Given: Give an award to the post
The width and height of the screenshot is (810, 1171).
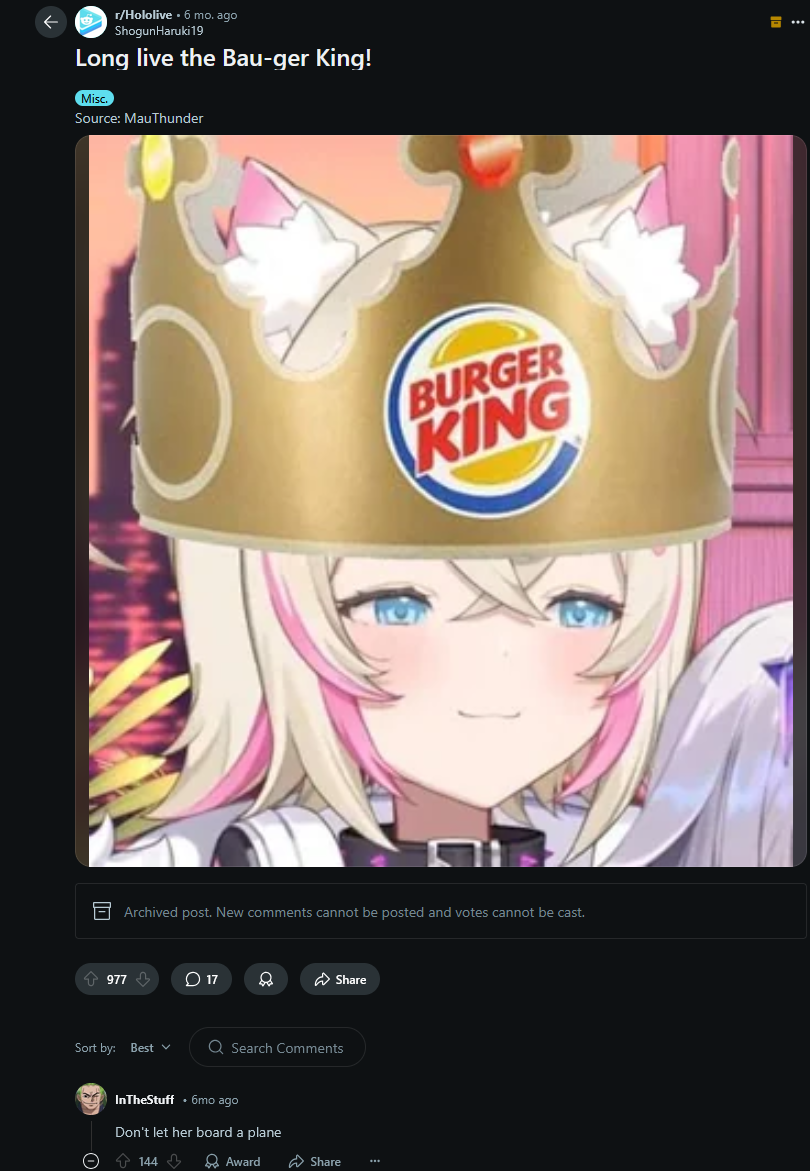Looking at the screenshot, I should tap(266, 979).
